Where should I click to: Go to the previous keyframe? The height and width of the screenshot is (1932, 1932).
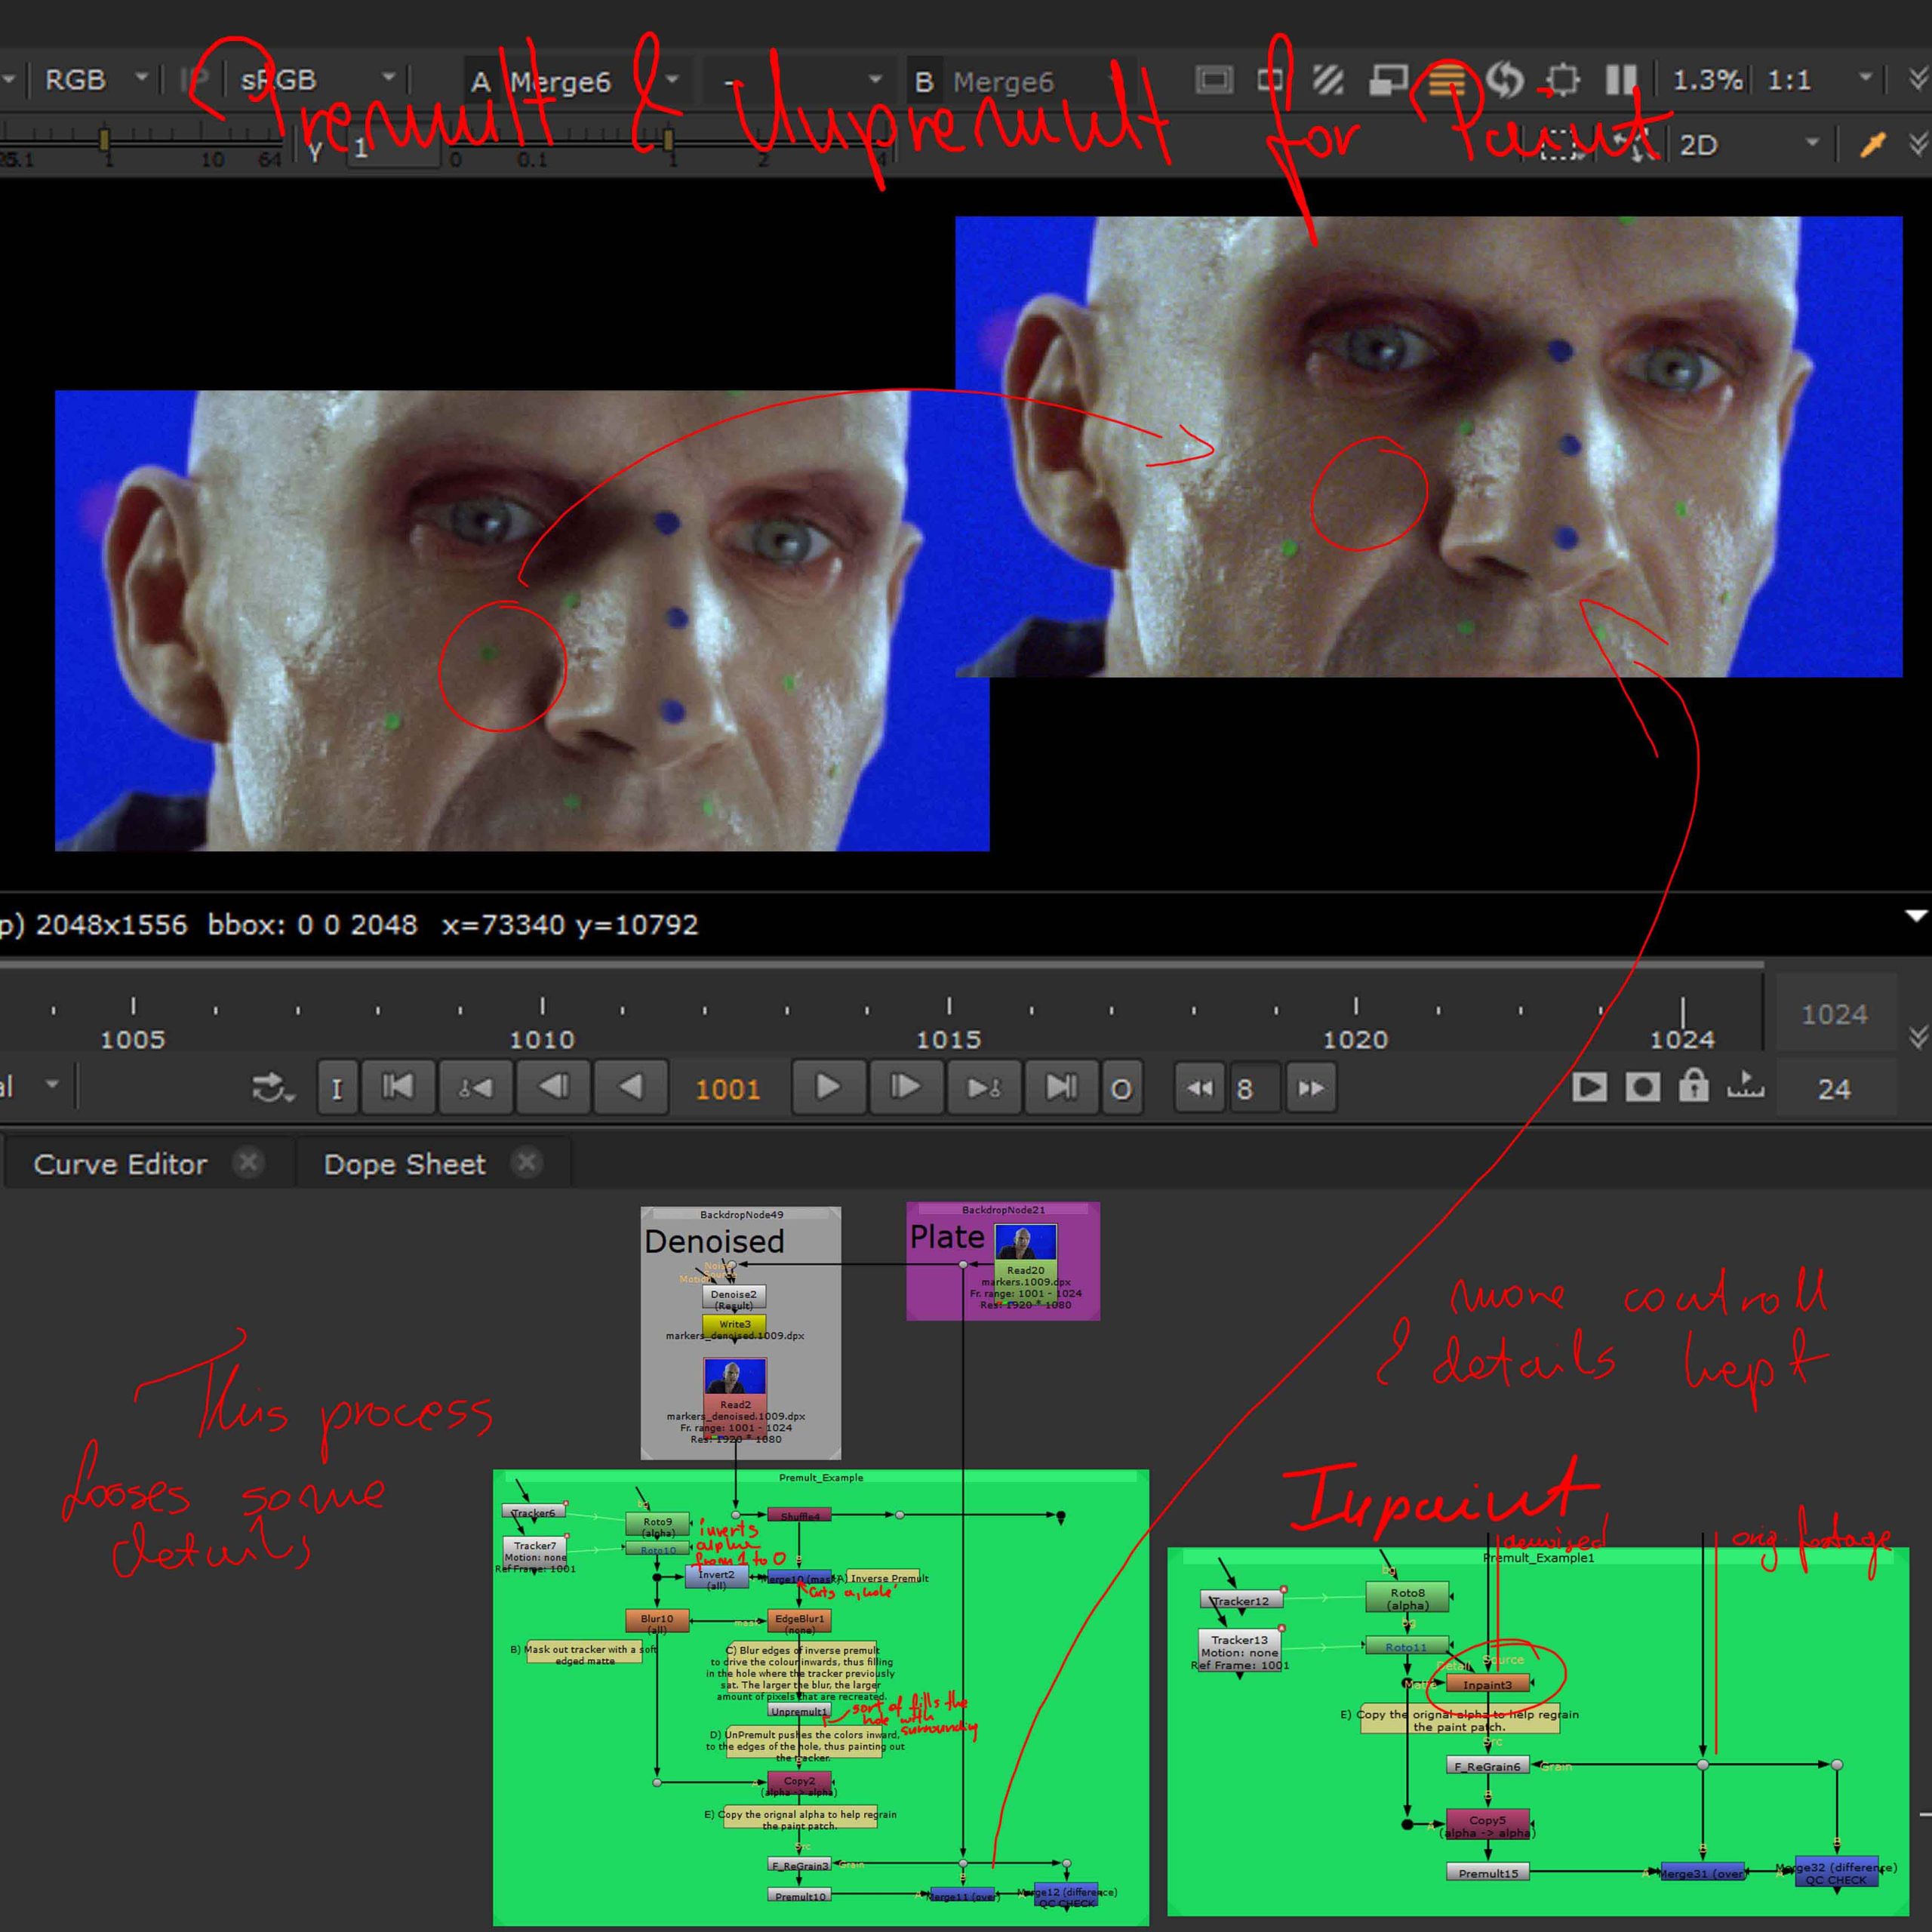click(x=475, y=1087)
